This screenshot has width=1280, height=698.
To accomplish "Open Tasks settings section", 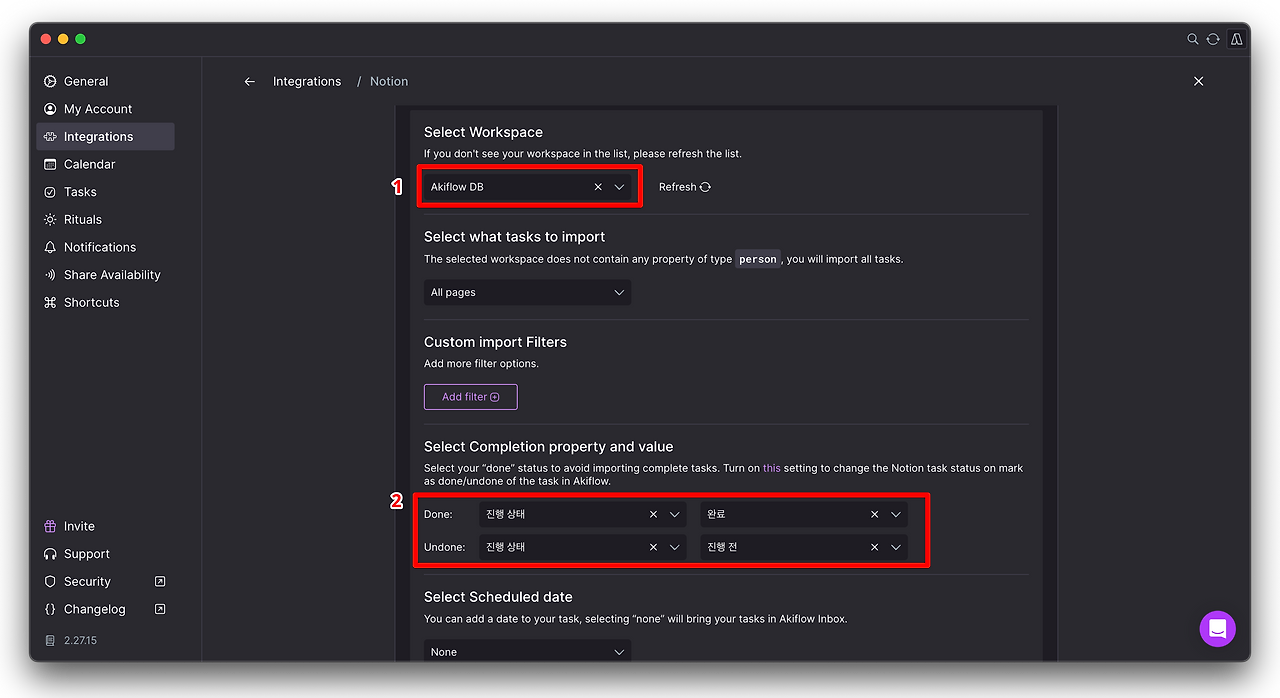I will click(105, 192).
